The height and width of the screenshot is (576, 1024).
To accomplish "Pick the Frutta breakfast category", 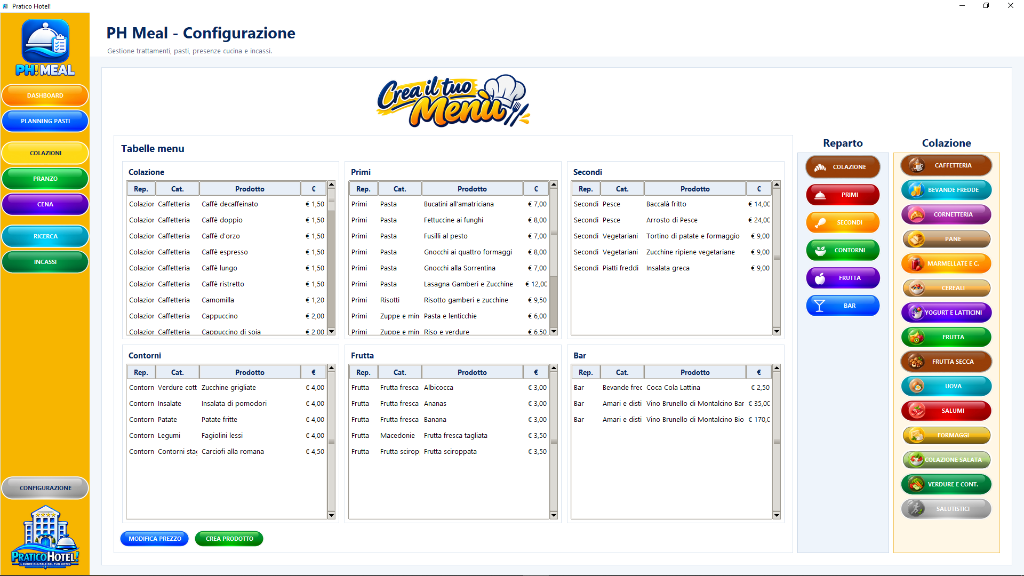I will [946, 337].
